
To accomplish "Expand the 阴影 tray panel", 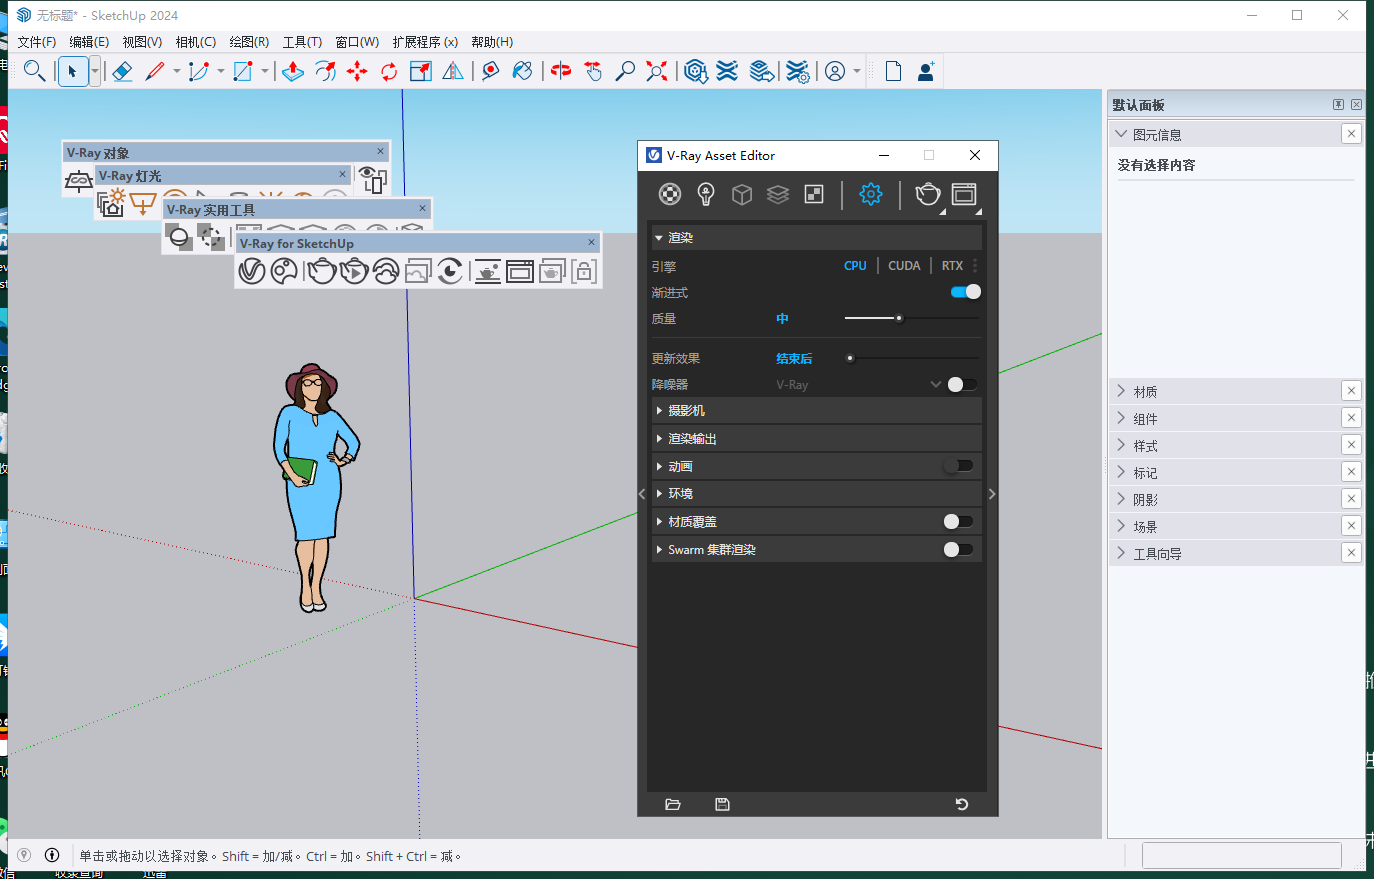I will 1224,499.
